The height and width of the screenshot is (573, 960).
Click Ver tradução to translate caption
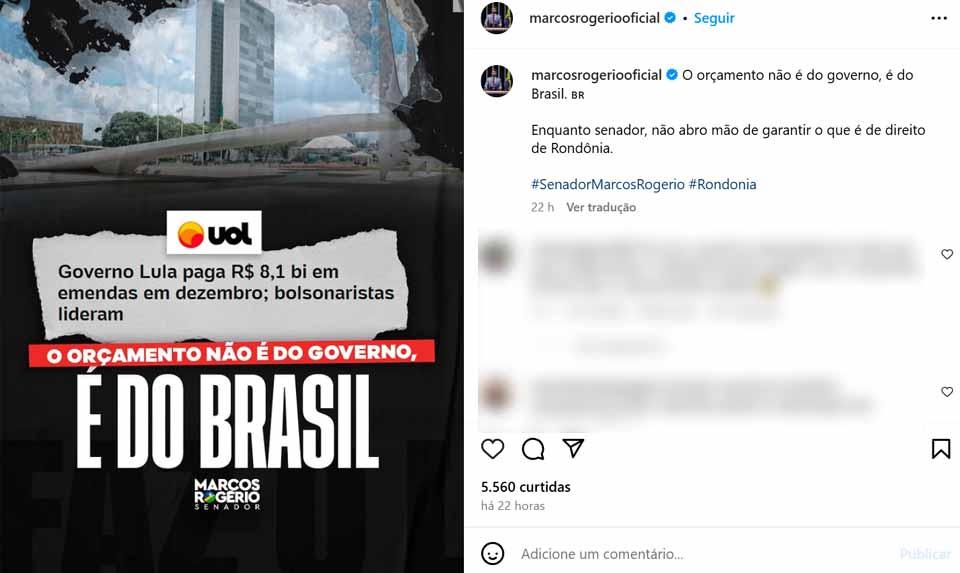pyautogui.click(x=601, y=208)
